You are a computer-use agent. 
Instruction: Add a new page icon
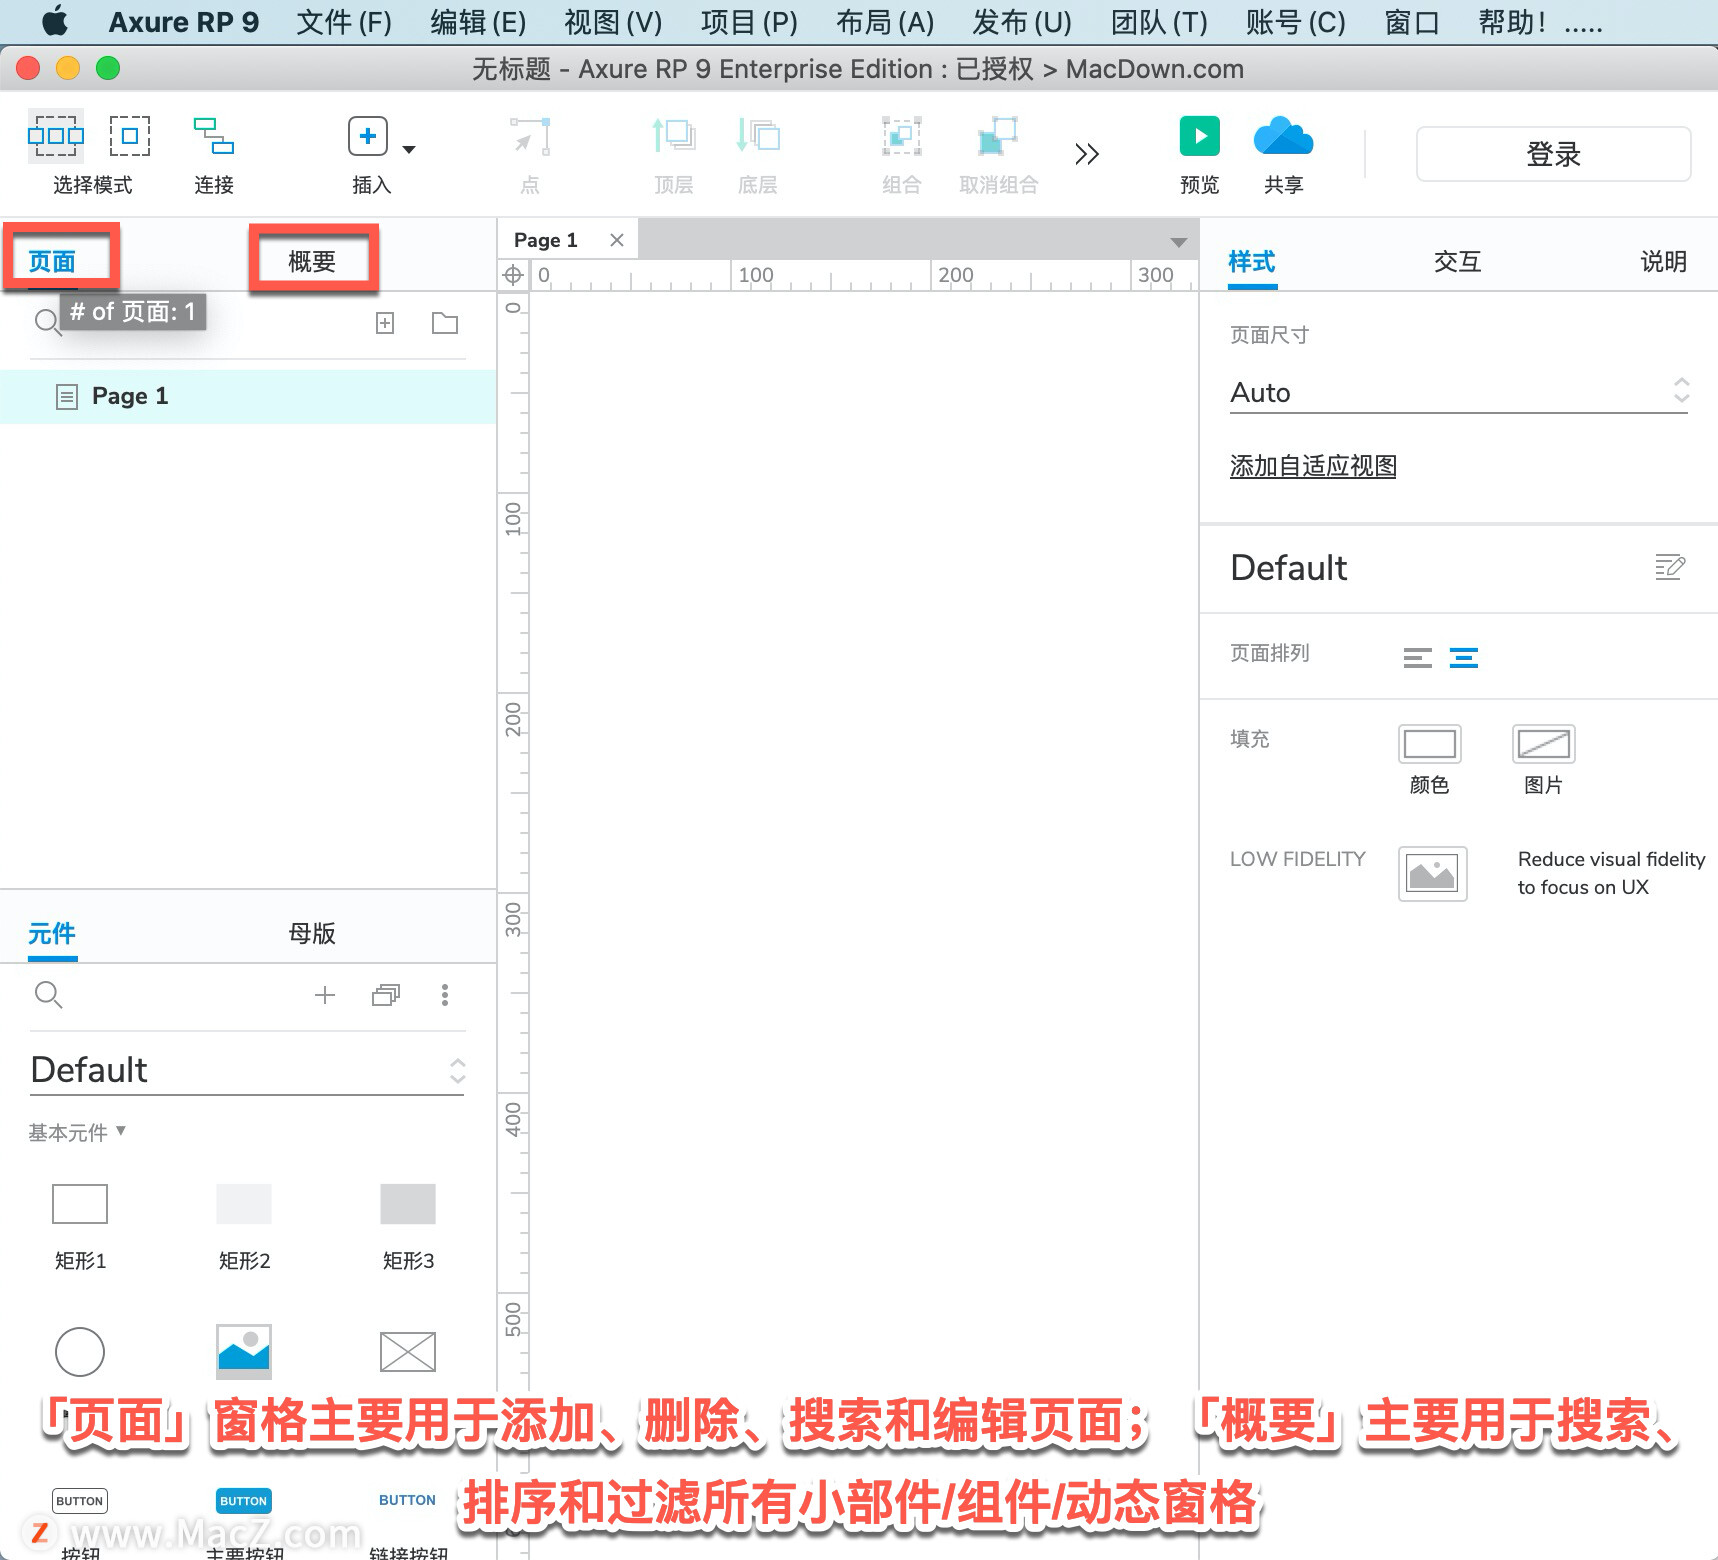tap(385, 323)
